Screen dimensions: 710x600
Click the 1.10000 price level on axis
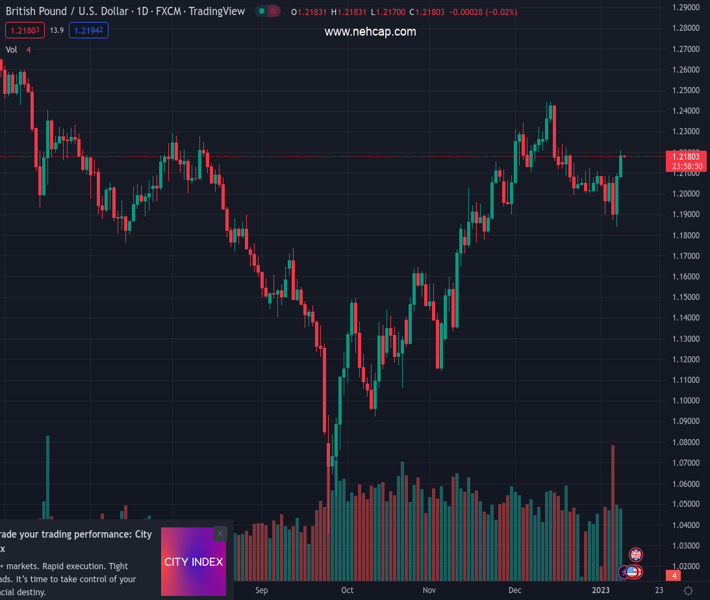pyautogui.click(x=686, y=400)
